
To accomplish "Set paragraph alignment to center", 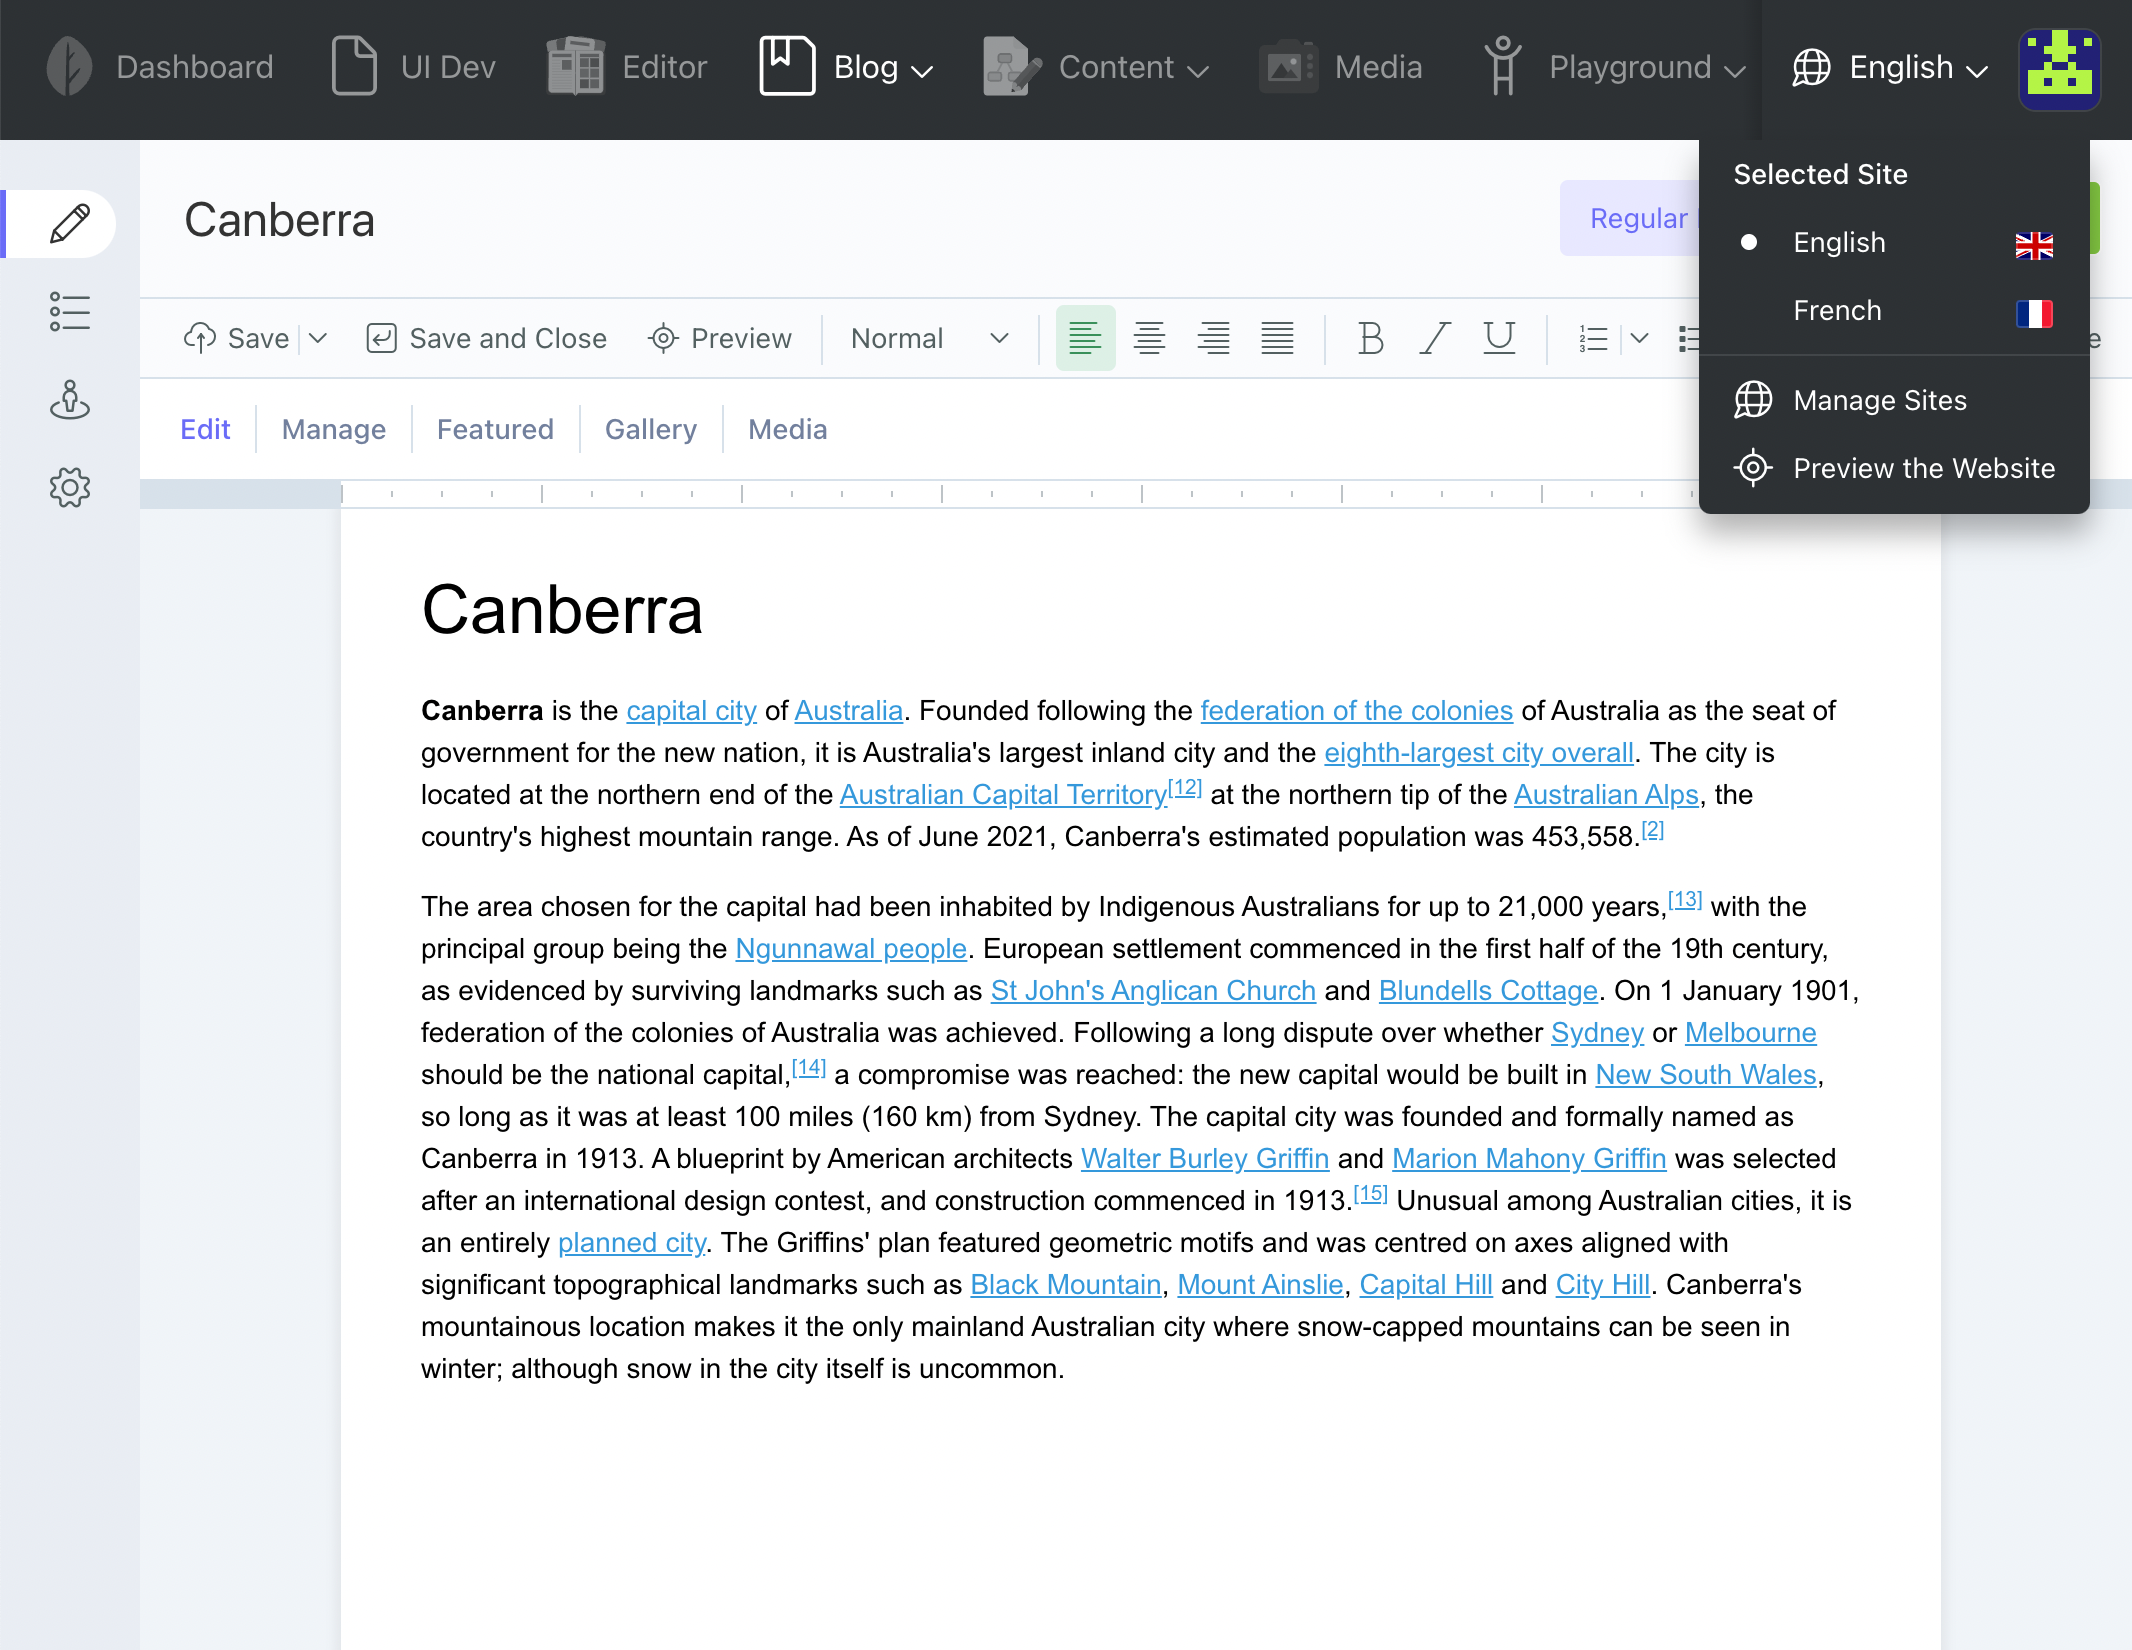I will click(1149, 338).
